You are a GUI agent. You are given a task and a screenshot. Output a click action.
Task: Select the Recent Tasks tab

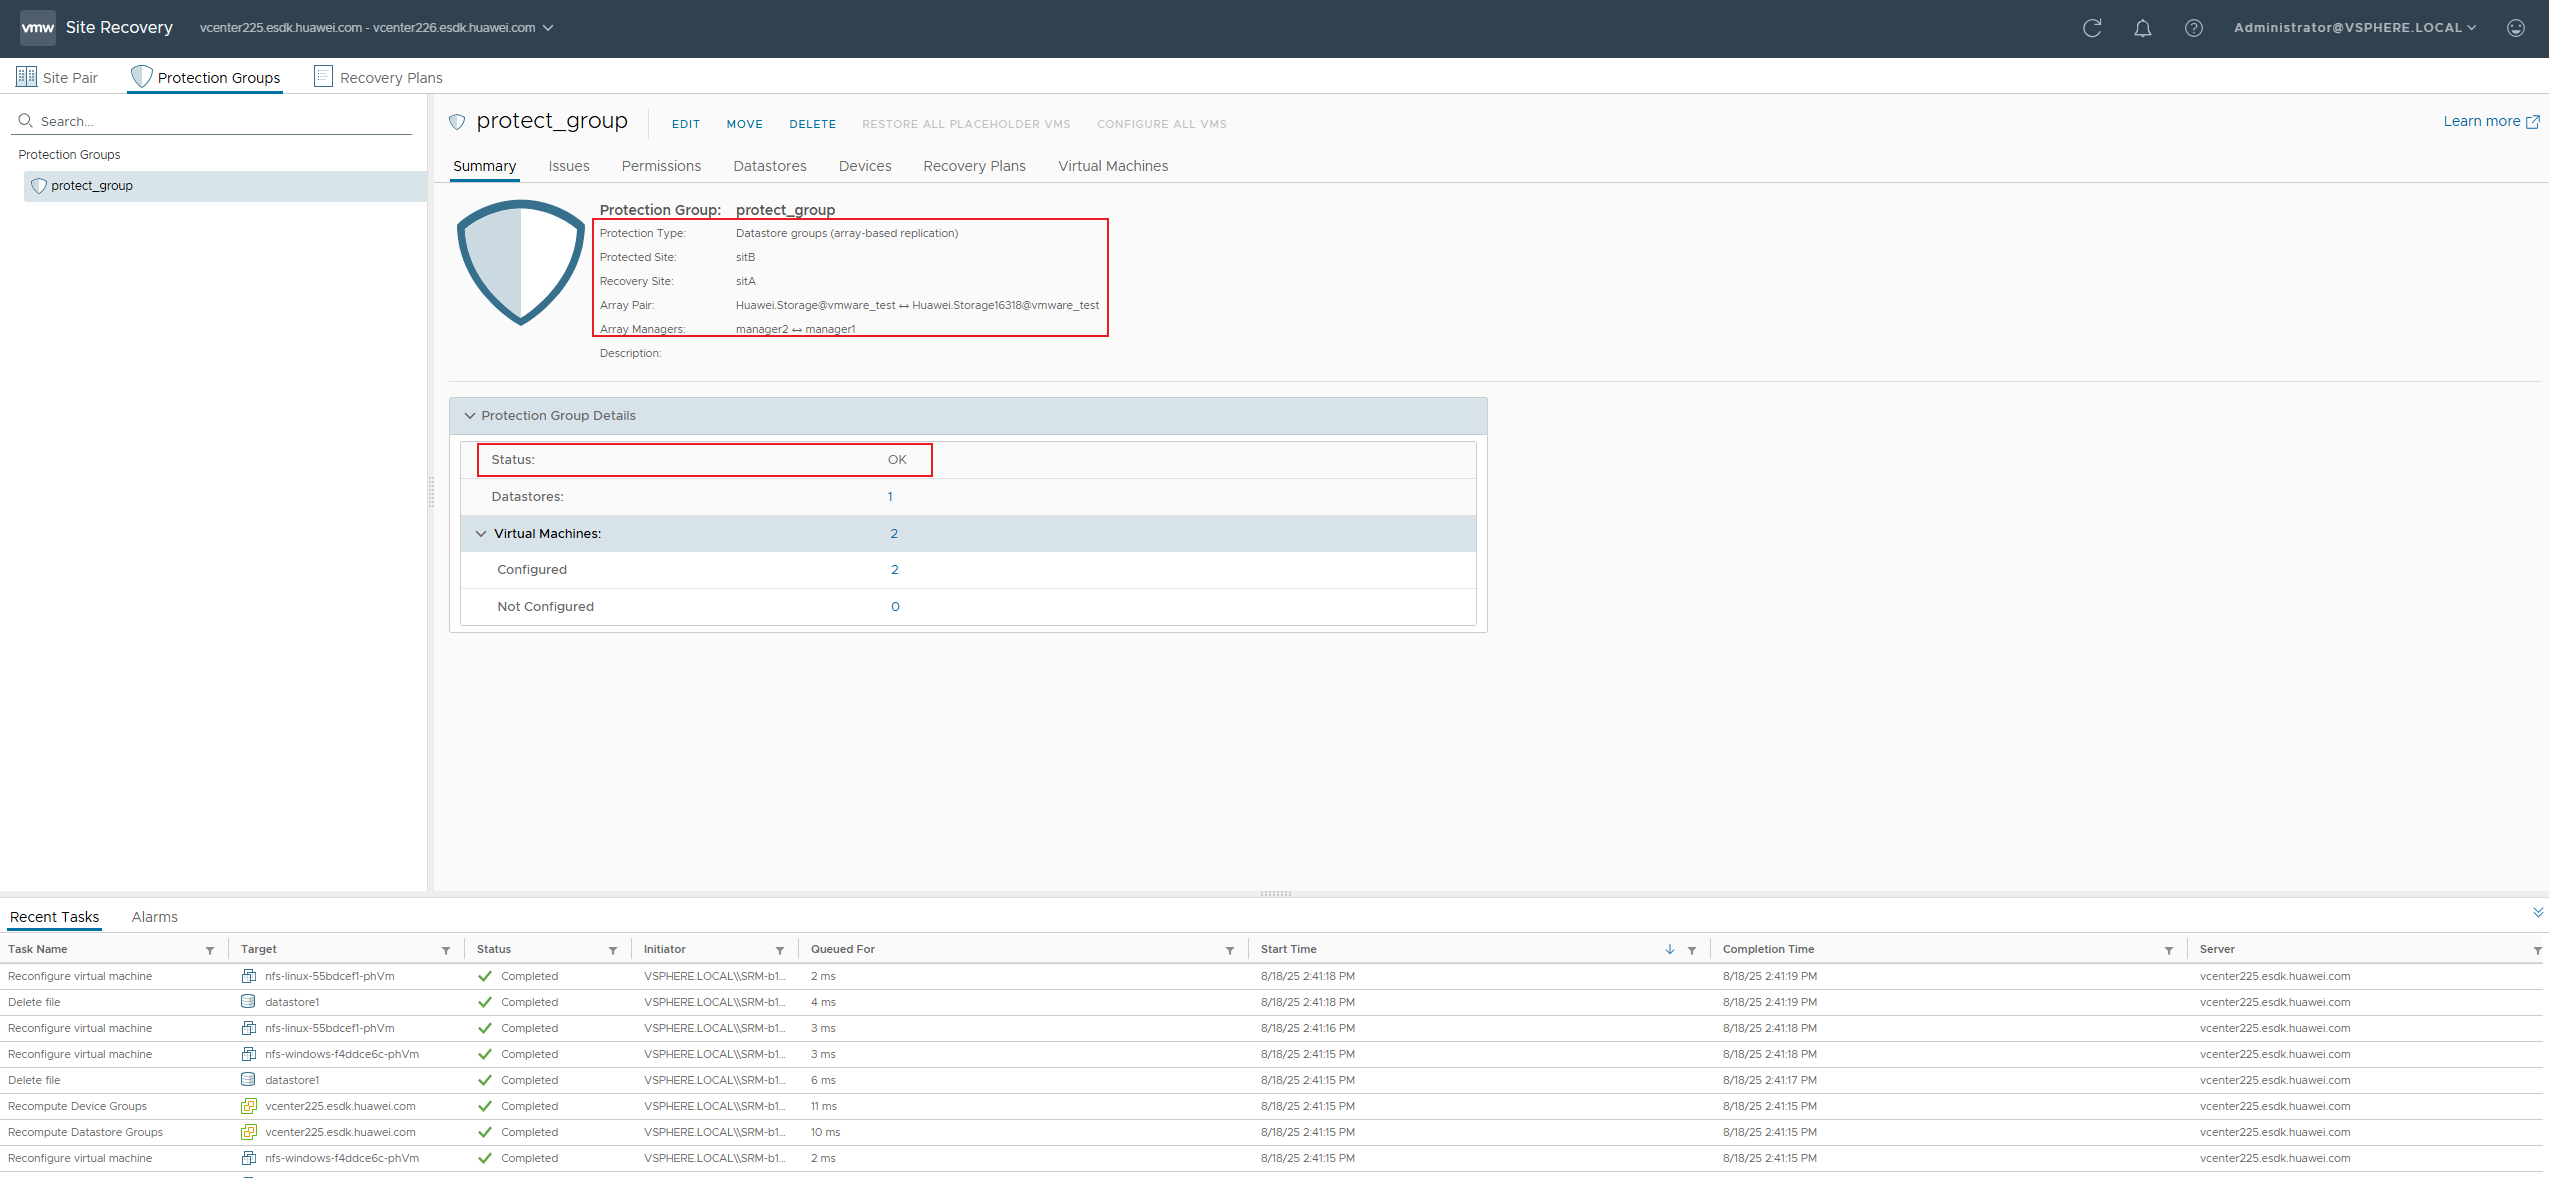pos(54,917)
